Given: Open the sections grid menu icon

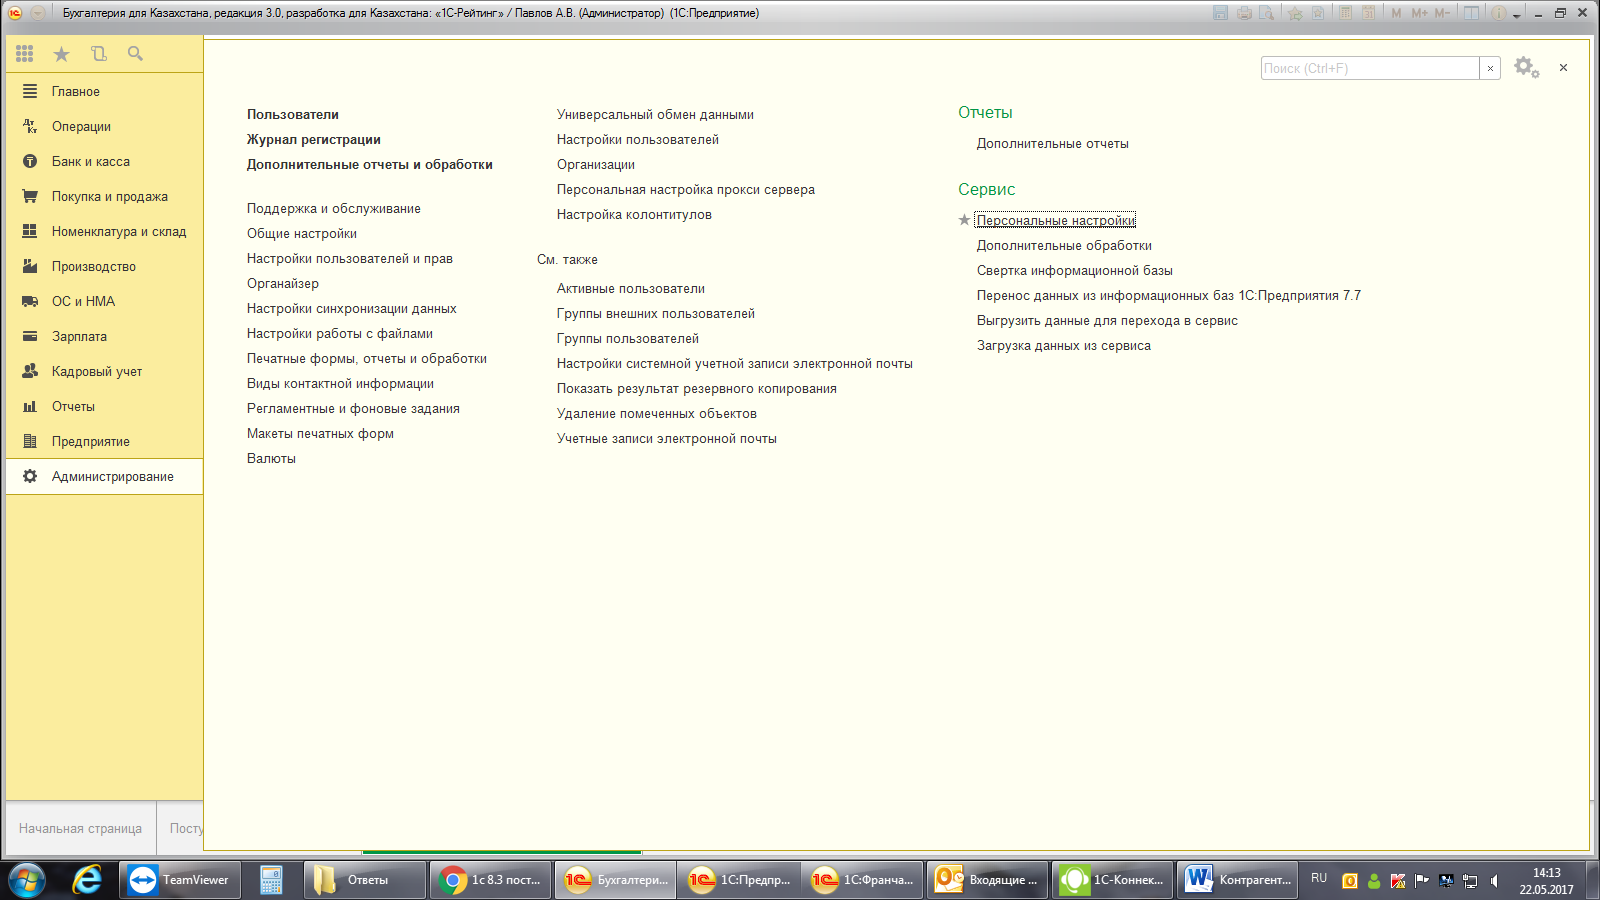Looking at the screenshot, I should click(x=25, y=54).
